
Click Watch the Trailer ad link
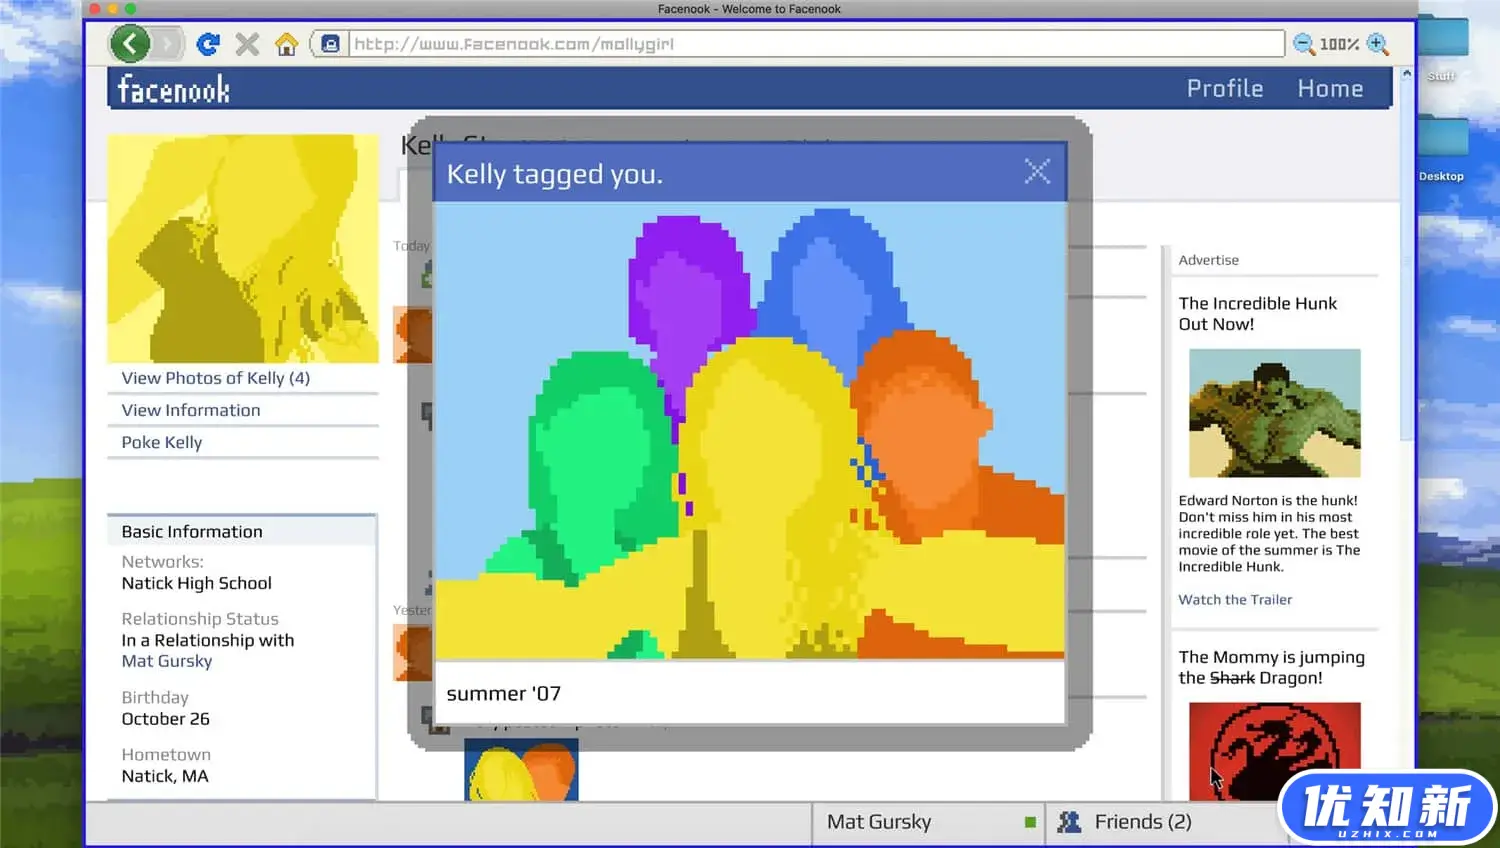click(1234, 600)
